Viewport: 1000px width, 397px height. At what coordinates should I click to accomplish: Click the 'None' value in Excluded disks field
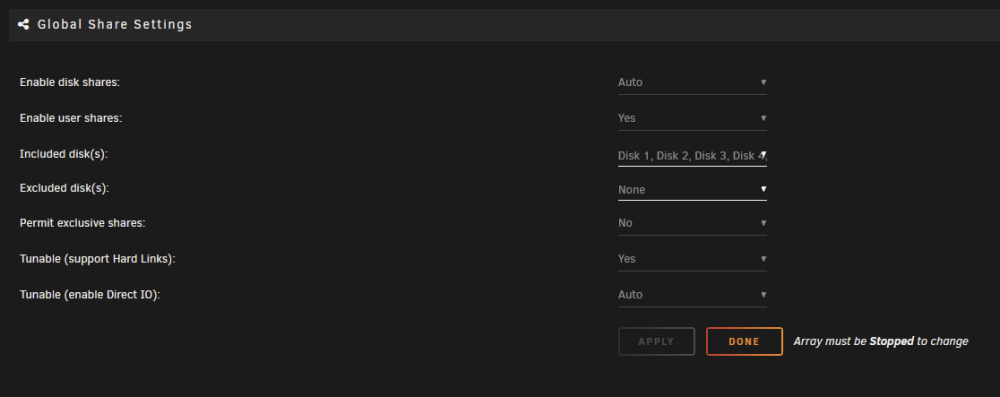[x=631, y=190]
